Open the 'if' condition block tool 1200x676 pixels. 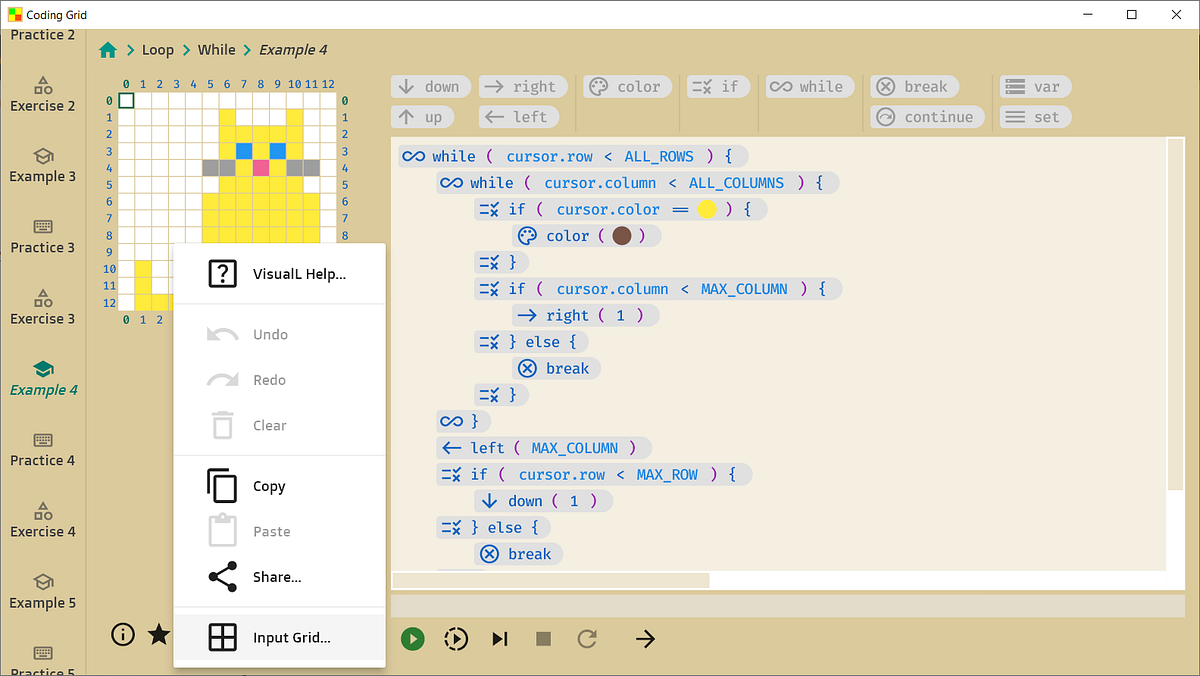pos(718,86)
